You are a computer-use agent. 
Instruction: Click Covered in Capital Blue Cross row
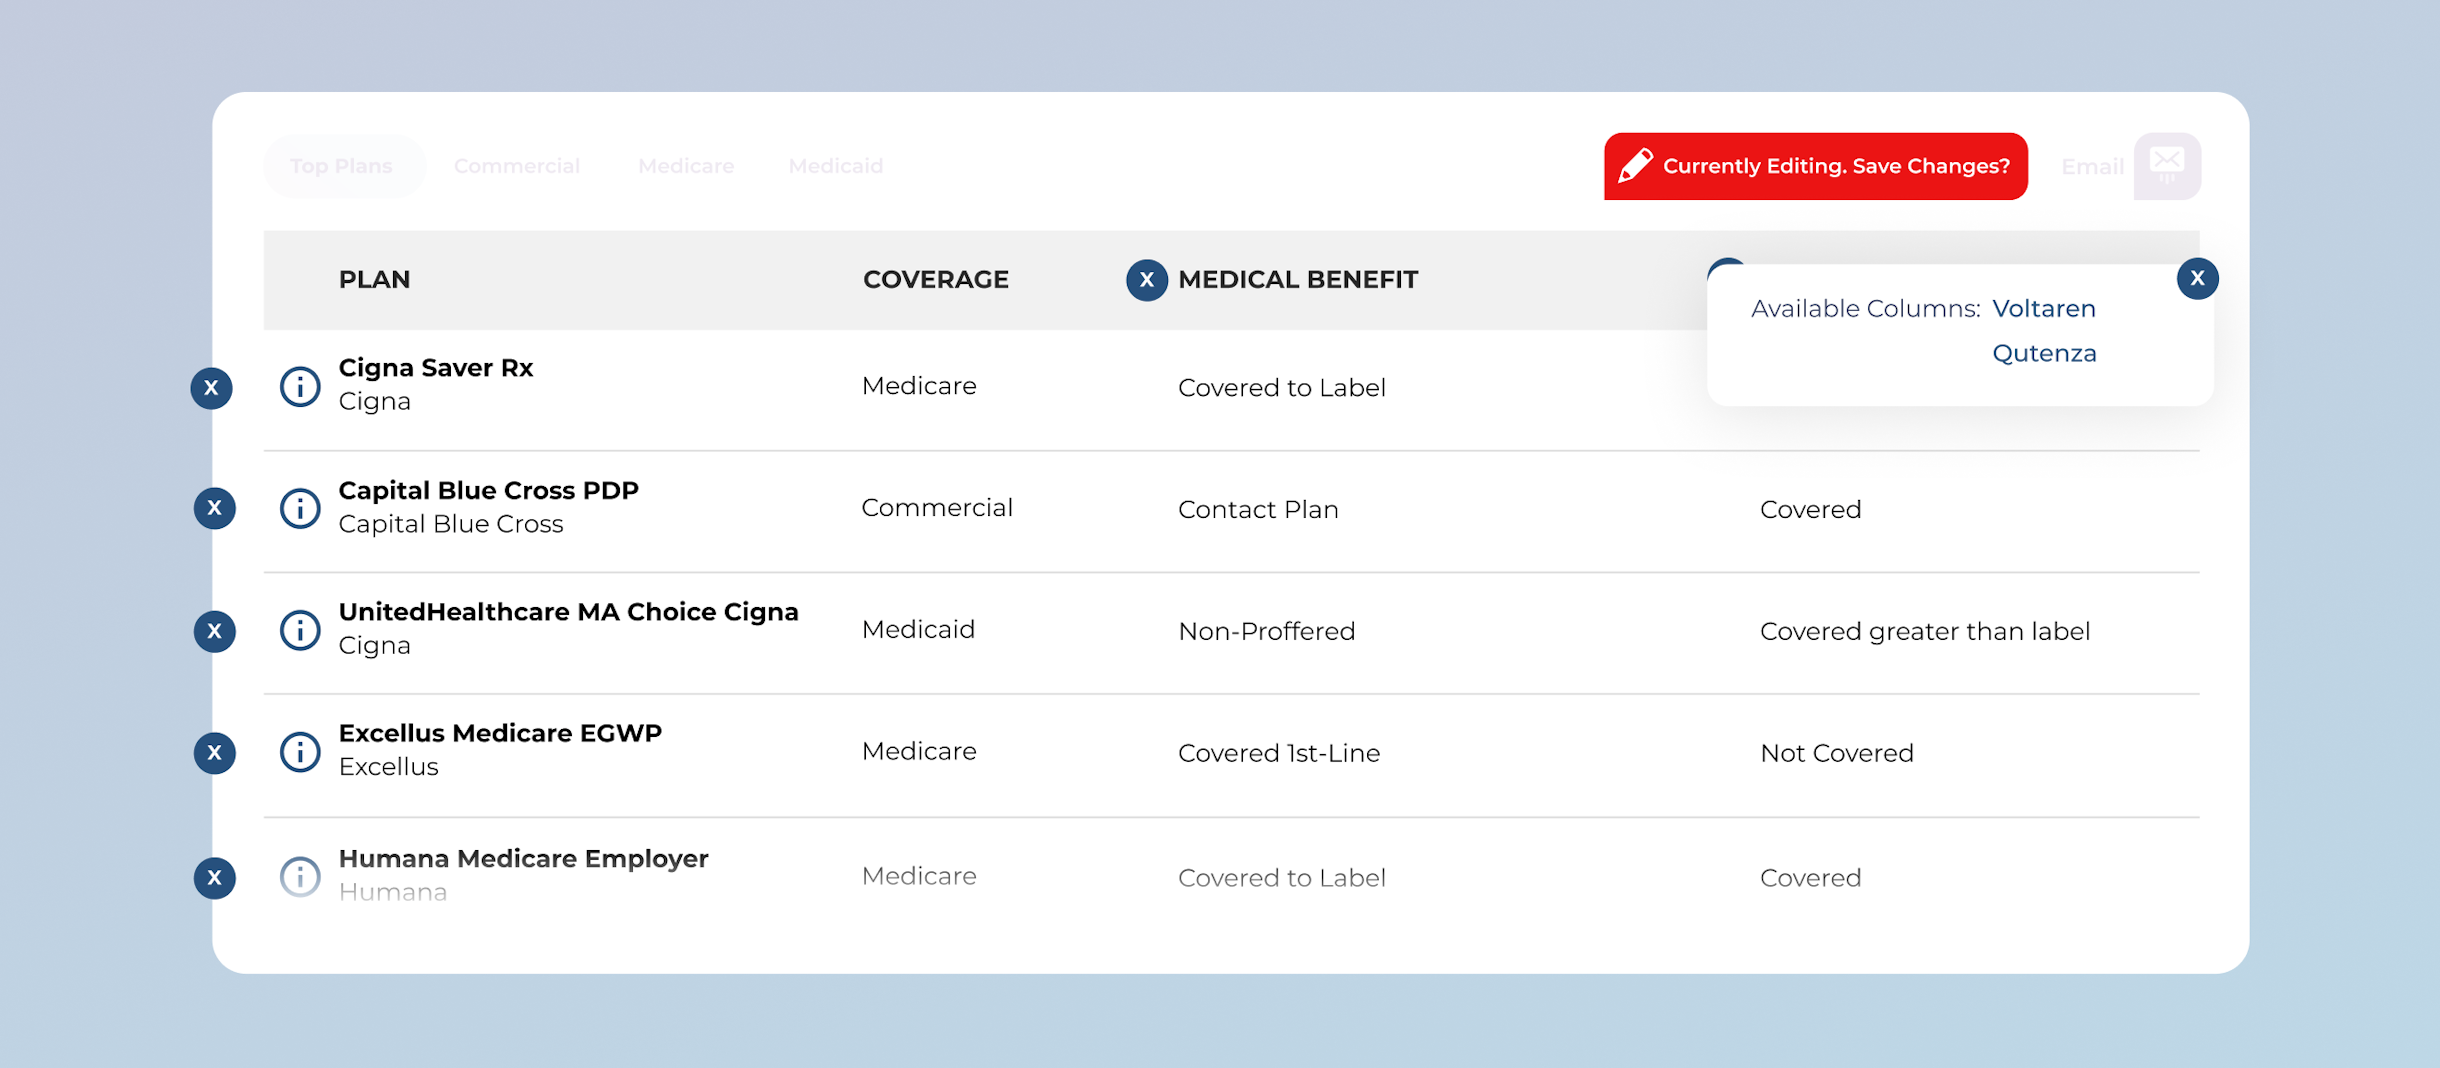pyautogui.click(x=1810, y=510)
